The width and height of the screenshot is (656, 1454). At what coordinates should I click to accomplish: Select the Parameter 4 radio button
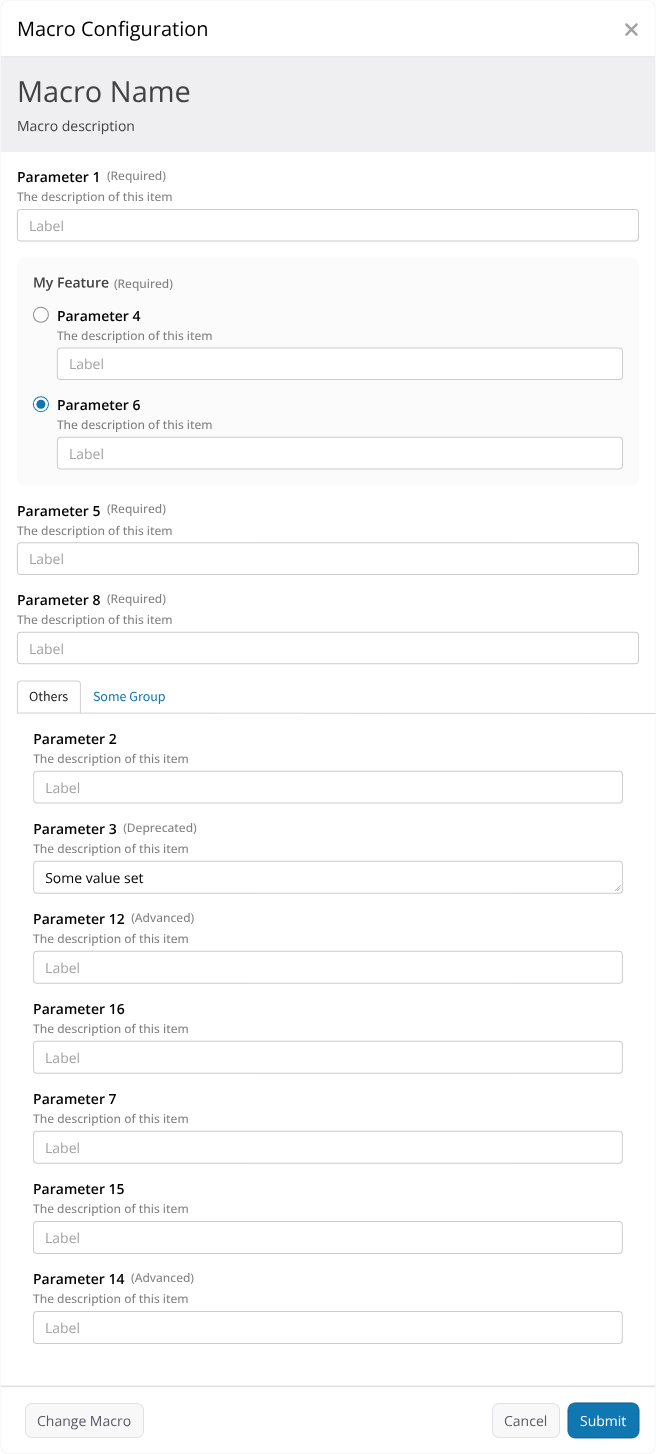coord(41,315)
